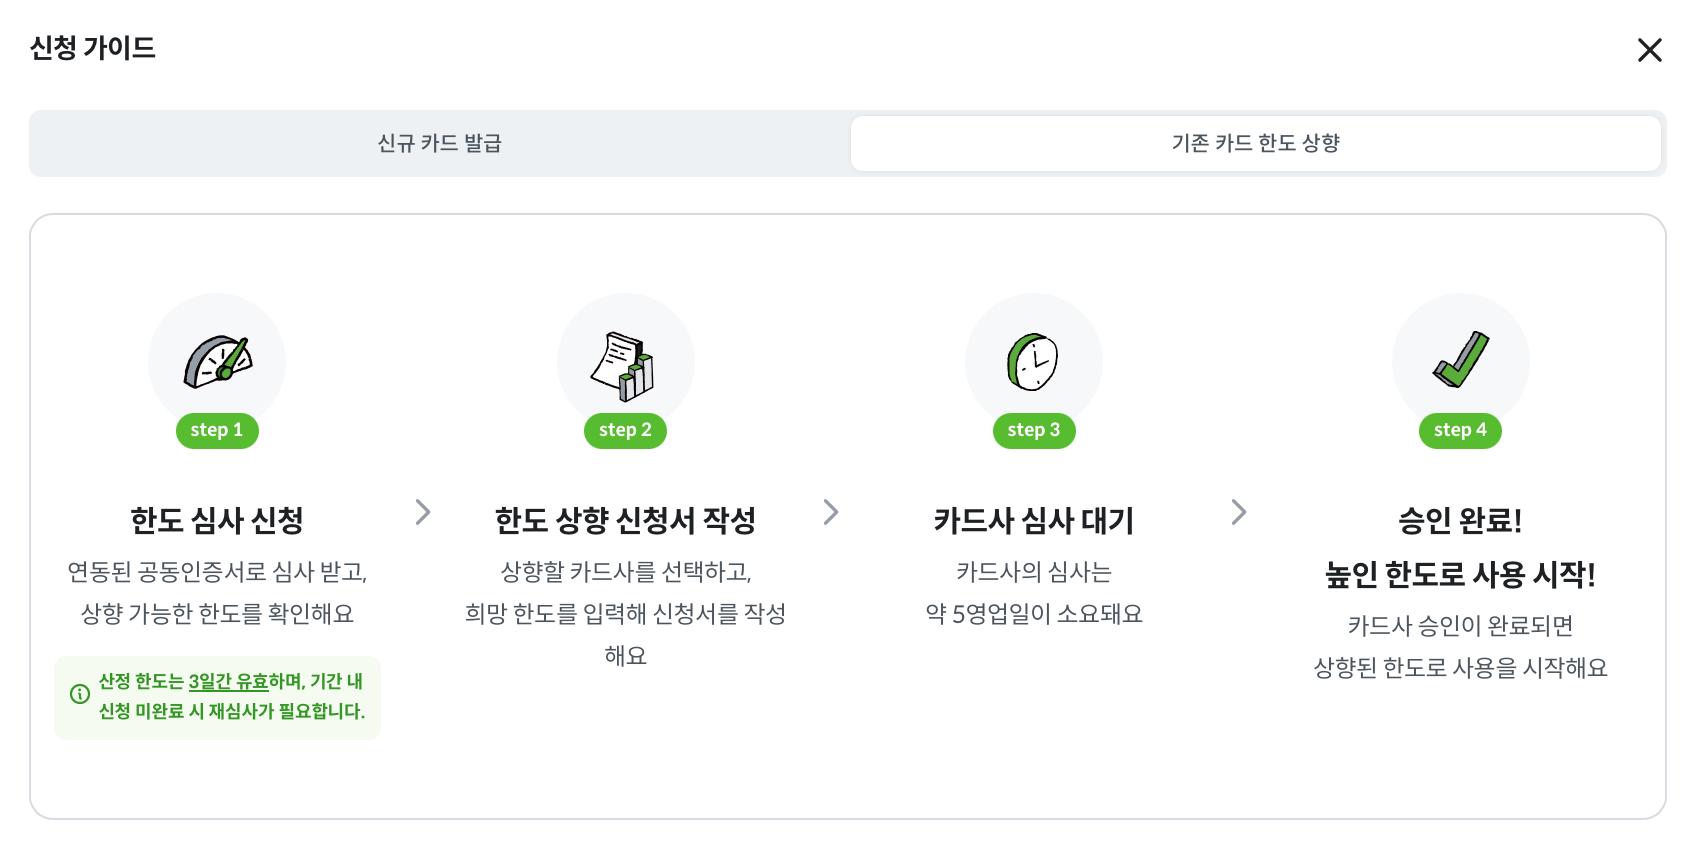1690x844 pixels.
Task: Click the info icon in the green notice
Action: click(80, 694)
